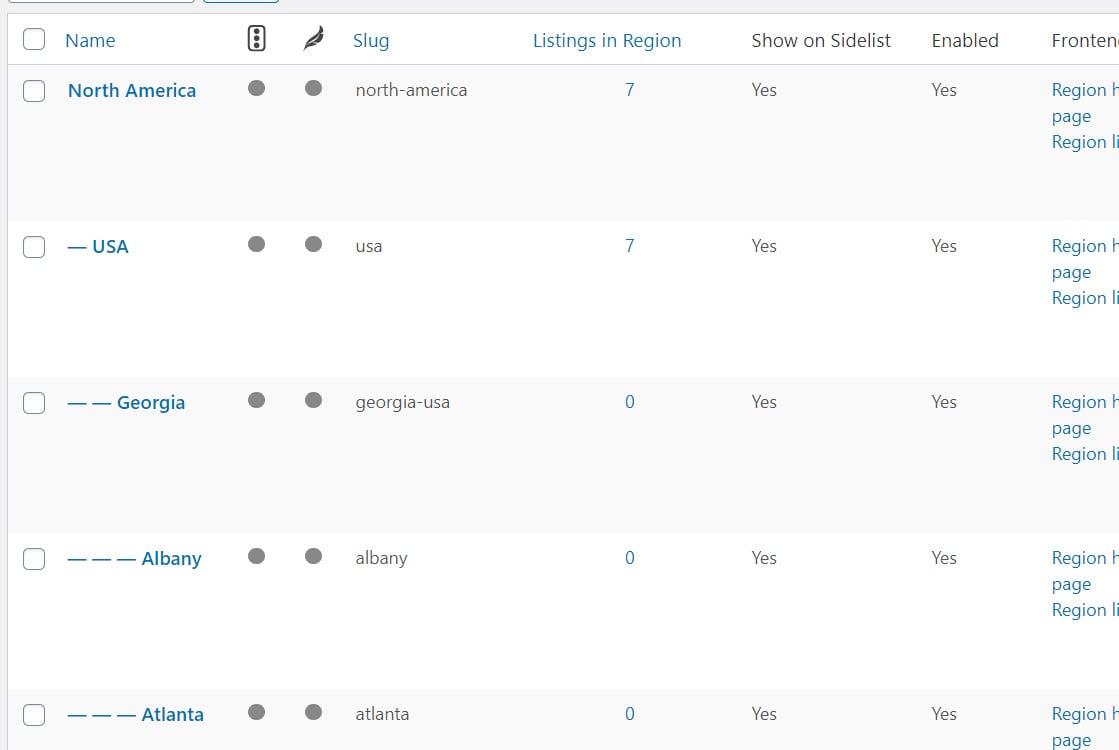Select the Albany row checkbox

pyautogui.click(x=34, y=559)
